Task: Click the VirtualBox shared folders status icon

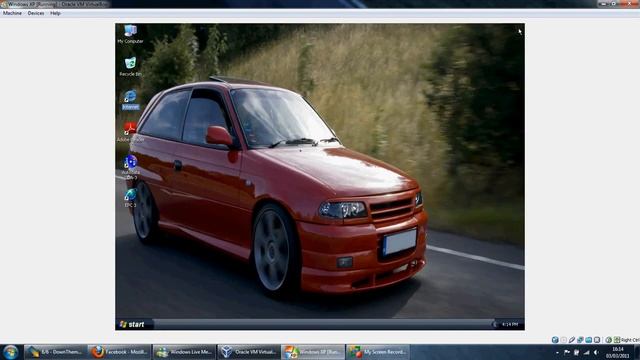Action: [589, 340]
